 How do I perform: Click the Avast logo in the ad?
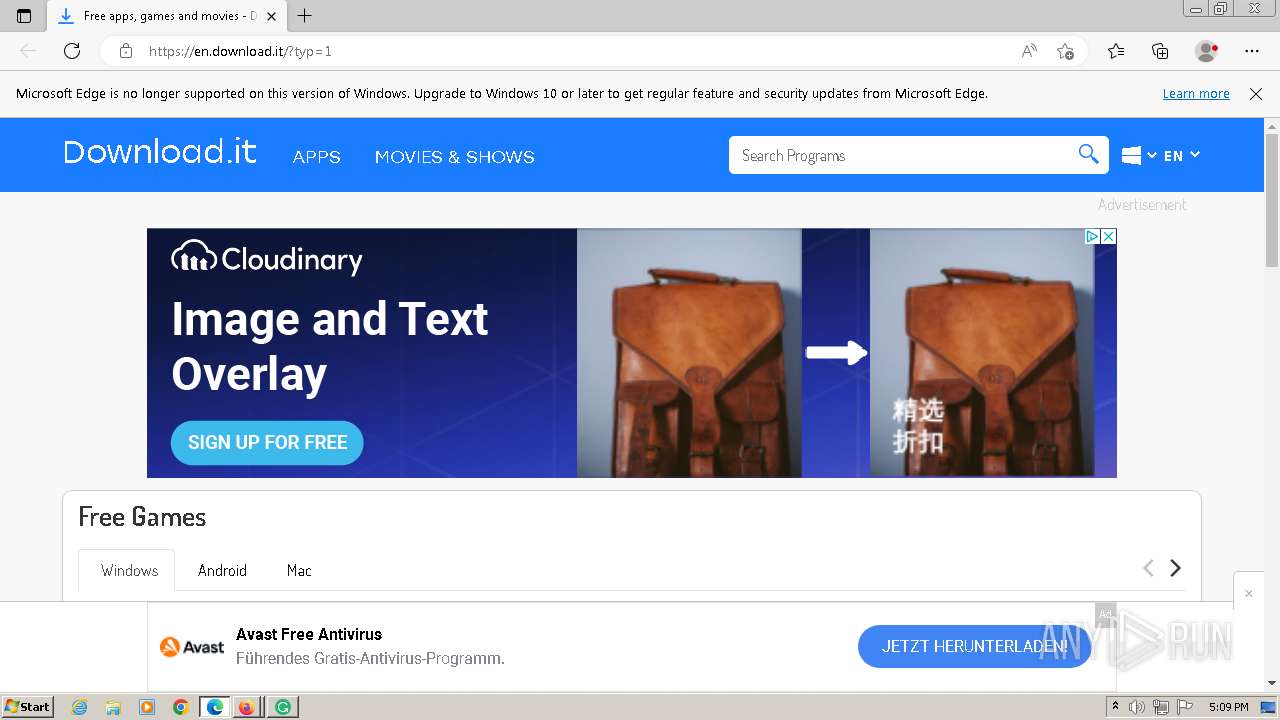pos(192,647)
